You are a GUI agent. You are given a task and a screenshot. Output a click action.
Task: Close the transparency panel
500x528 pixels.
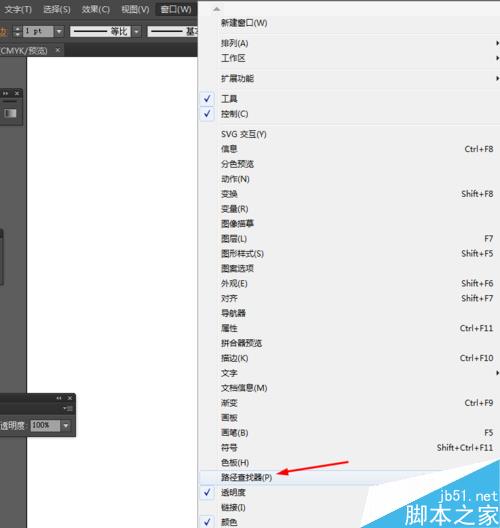pyautogui.click(x=70, y=398)
